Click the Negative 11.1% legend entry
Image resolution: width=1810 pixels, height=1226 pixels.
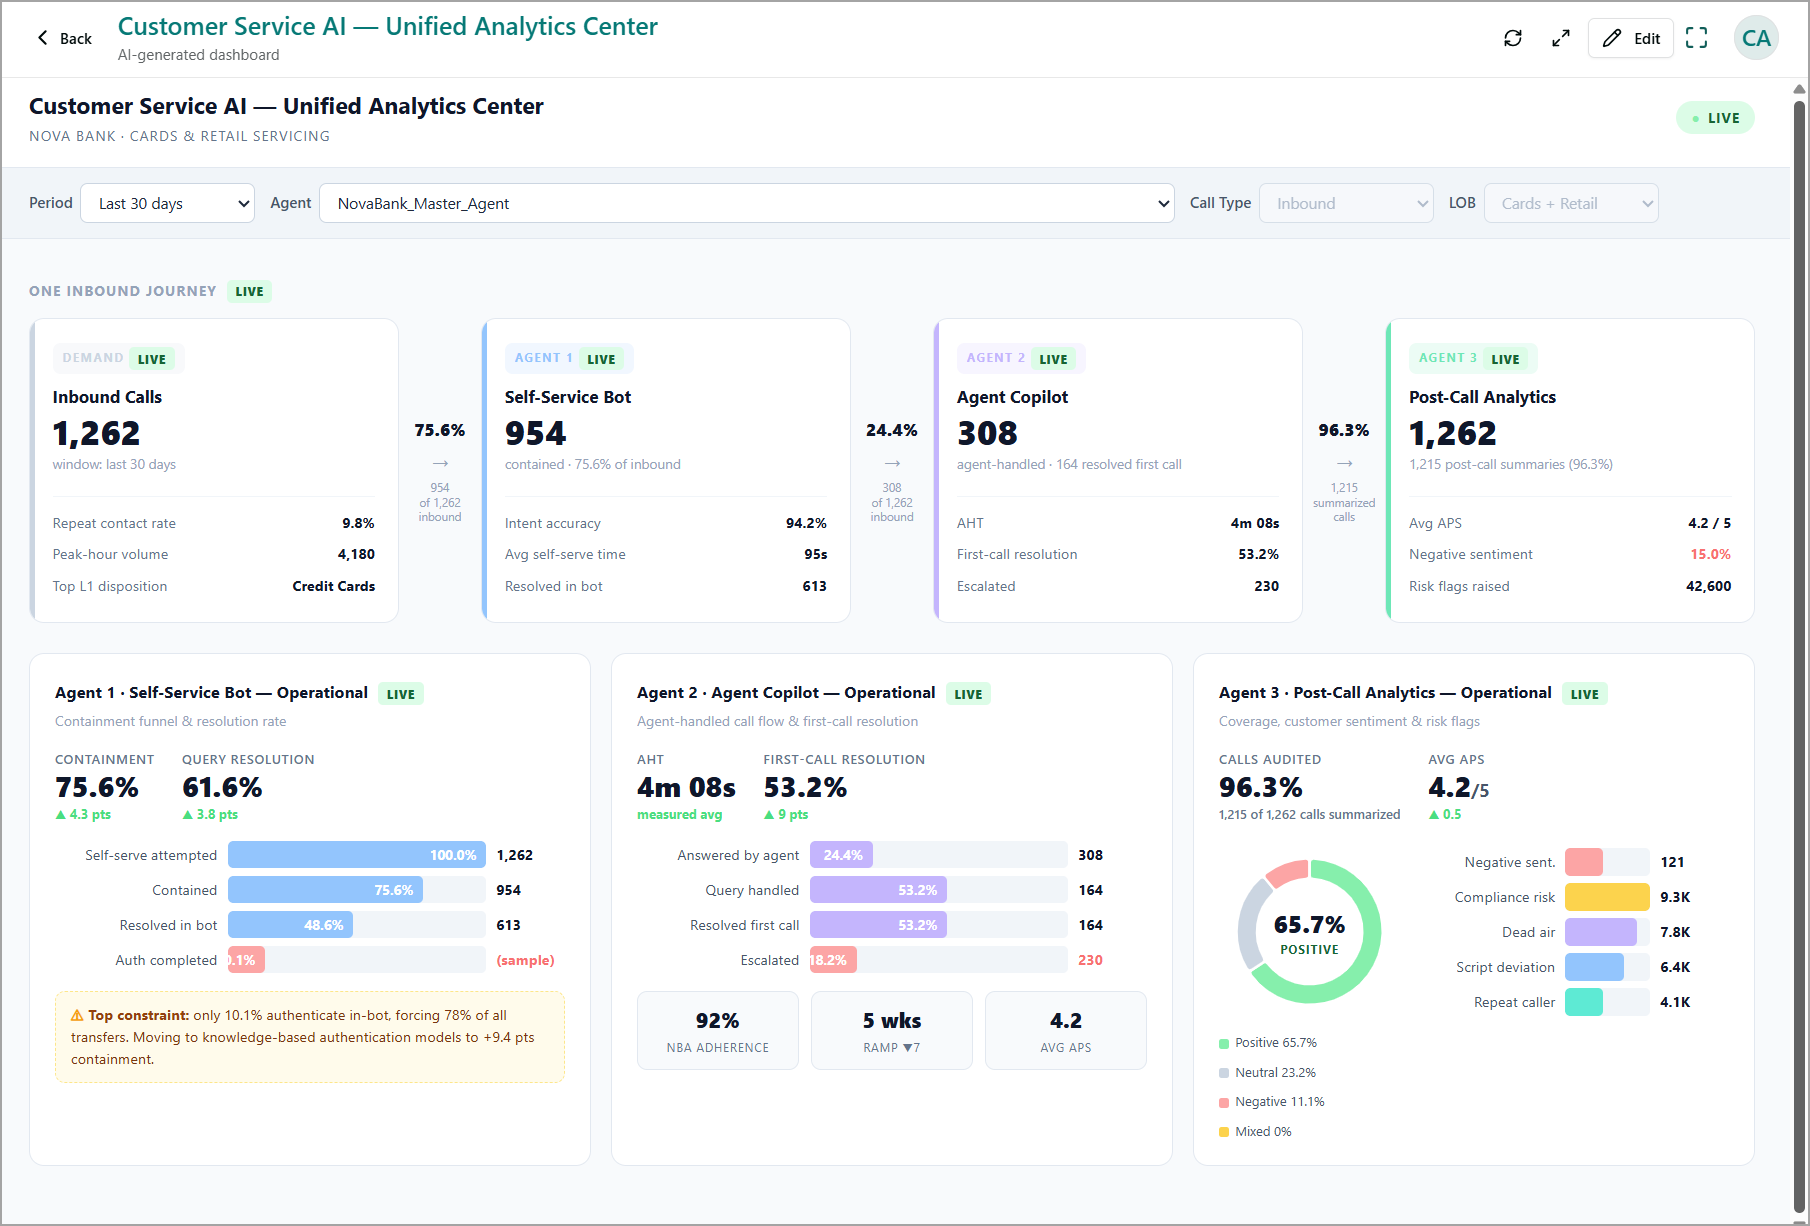(1271, 1102)
